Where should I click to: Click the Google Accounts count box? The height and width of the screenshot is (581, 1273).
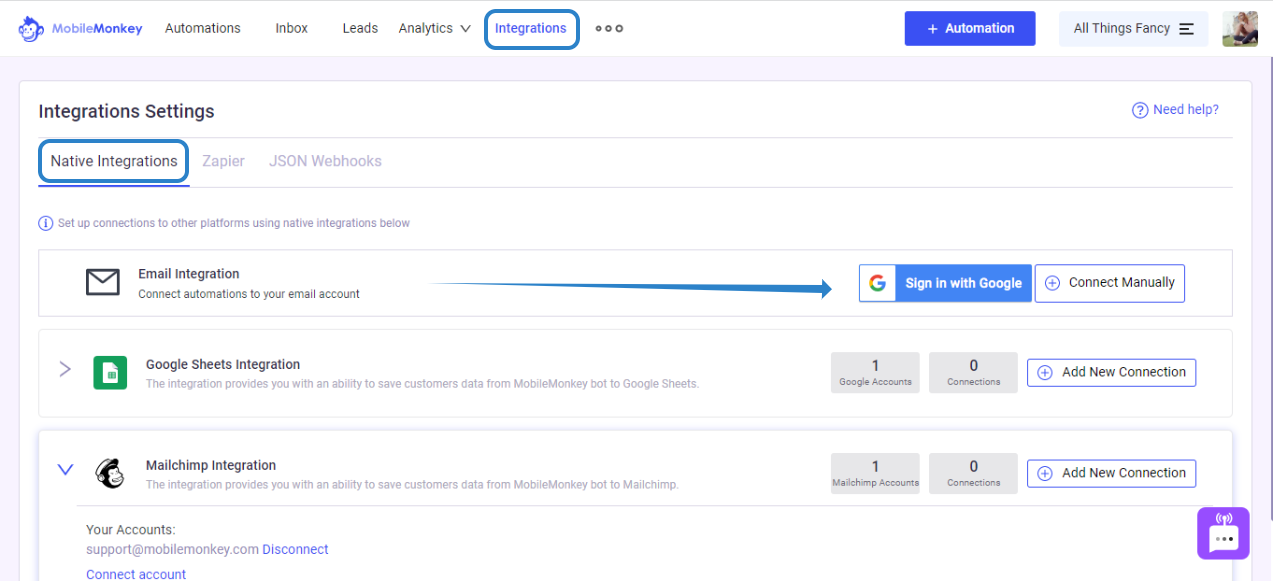click(x=875, y=372)
